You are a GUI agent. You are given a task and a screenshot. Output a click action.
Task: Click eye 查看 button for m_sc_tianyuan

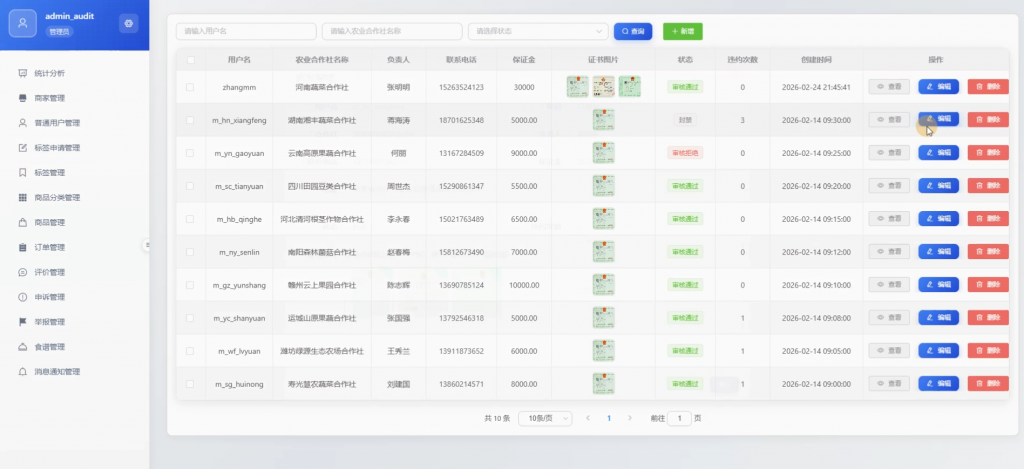889,186
